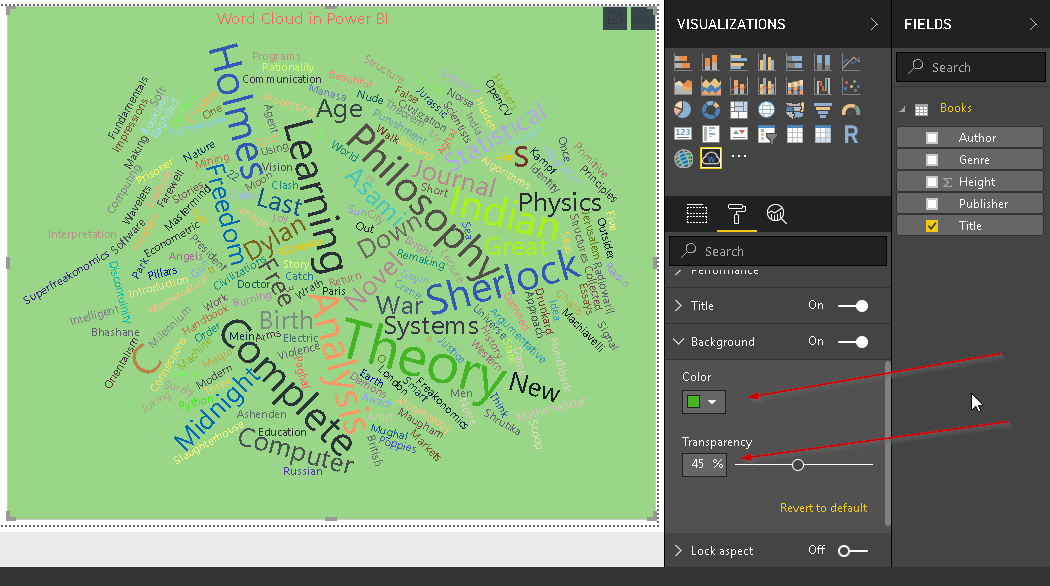This screenshot has height=586, width=1050.
Task: Select the 100% stacked column chart visual
Action: (823, 62)
